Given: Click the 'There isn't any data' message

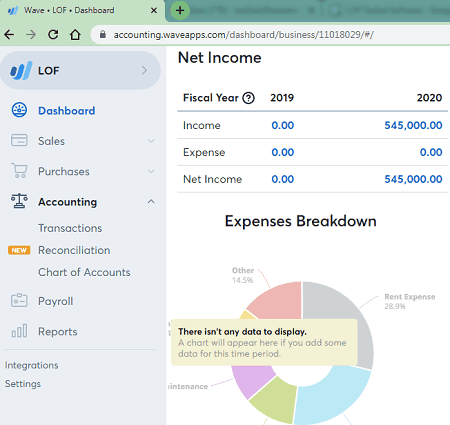Looking at the screenshot, I should [264, 342].
